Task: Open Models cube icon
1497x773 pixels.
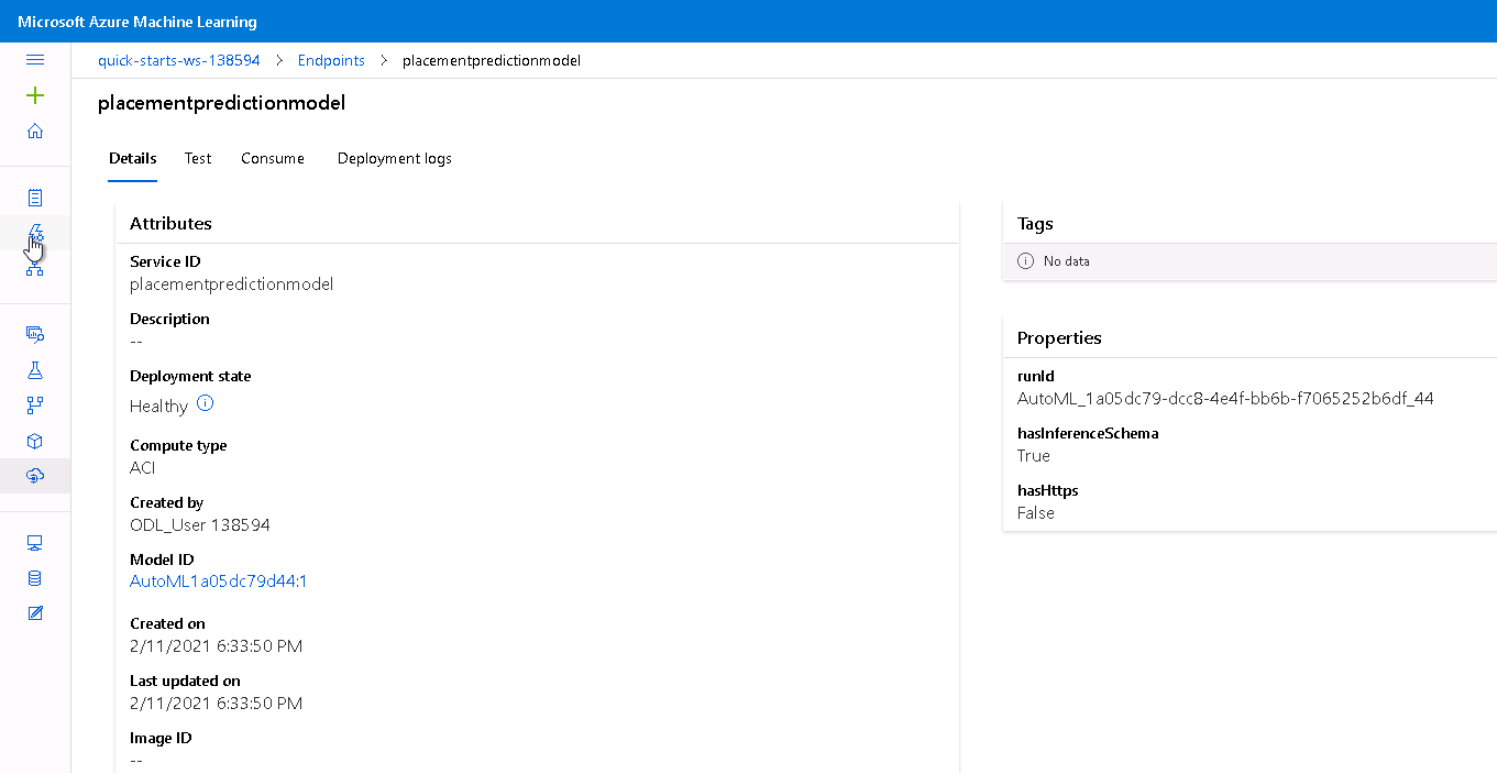Action: click(x=35, y=441)
